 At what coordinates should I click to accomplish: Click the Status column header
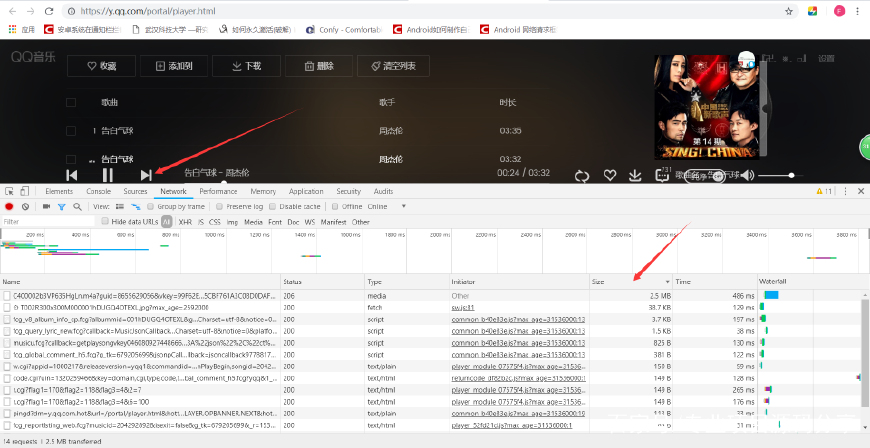pyautogui.click(x=323, y=282)
